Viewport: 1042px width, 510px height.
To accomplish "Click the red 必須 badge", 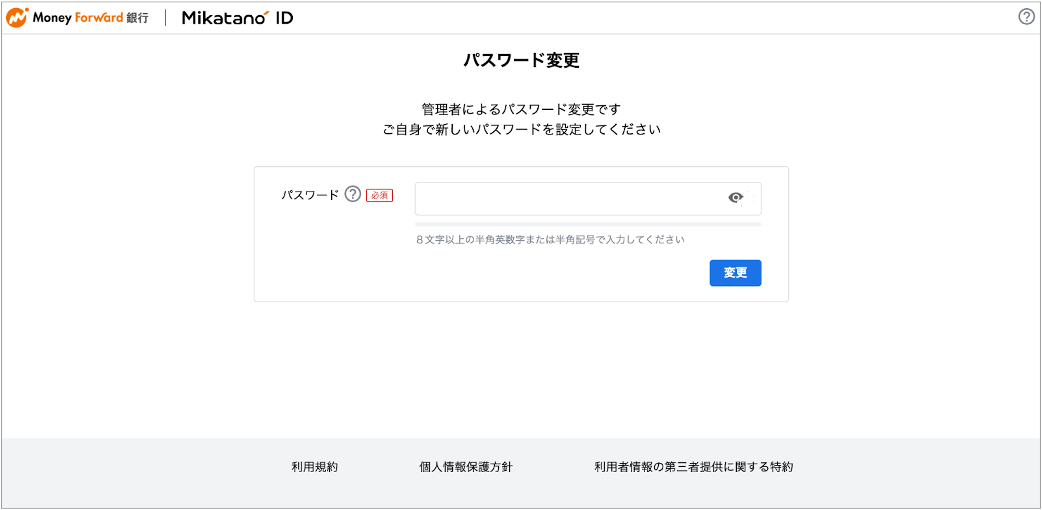I will pos(379,195).
